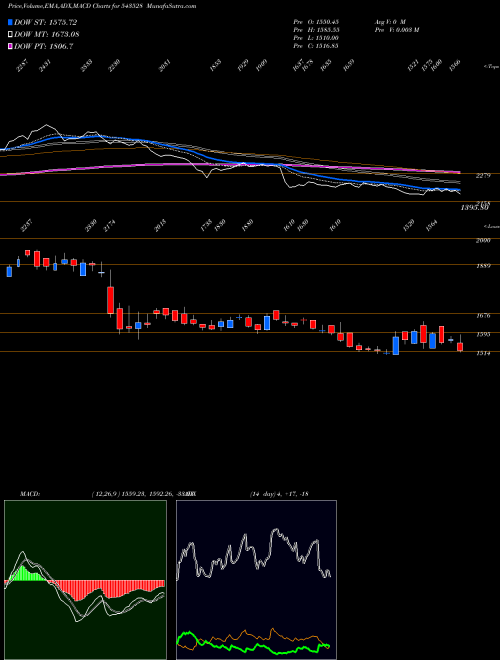500x660 pixels.
Task: Click the 1395.50 price label
Action: 474,208
